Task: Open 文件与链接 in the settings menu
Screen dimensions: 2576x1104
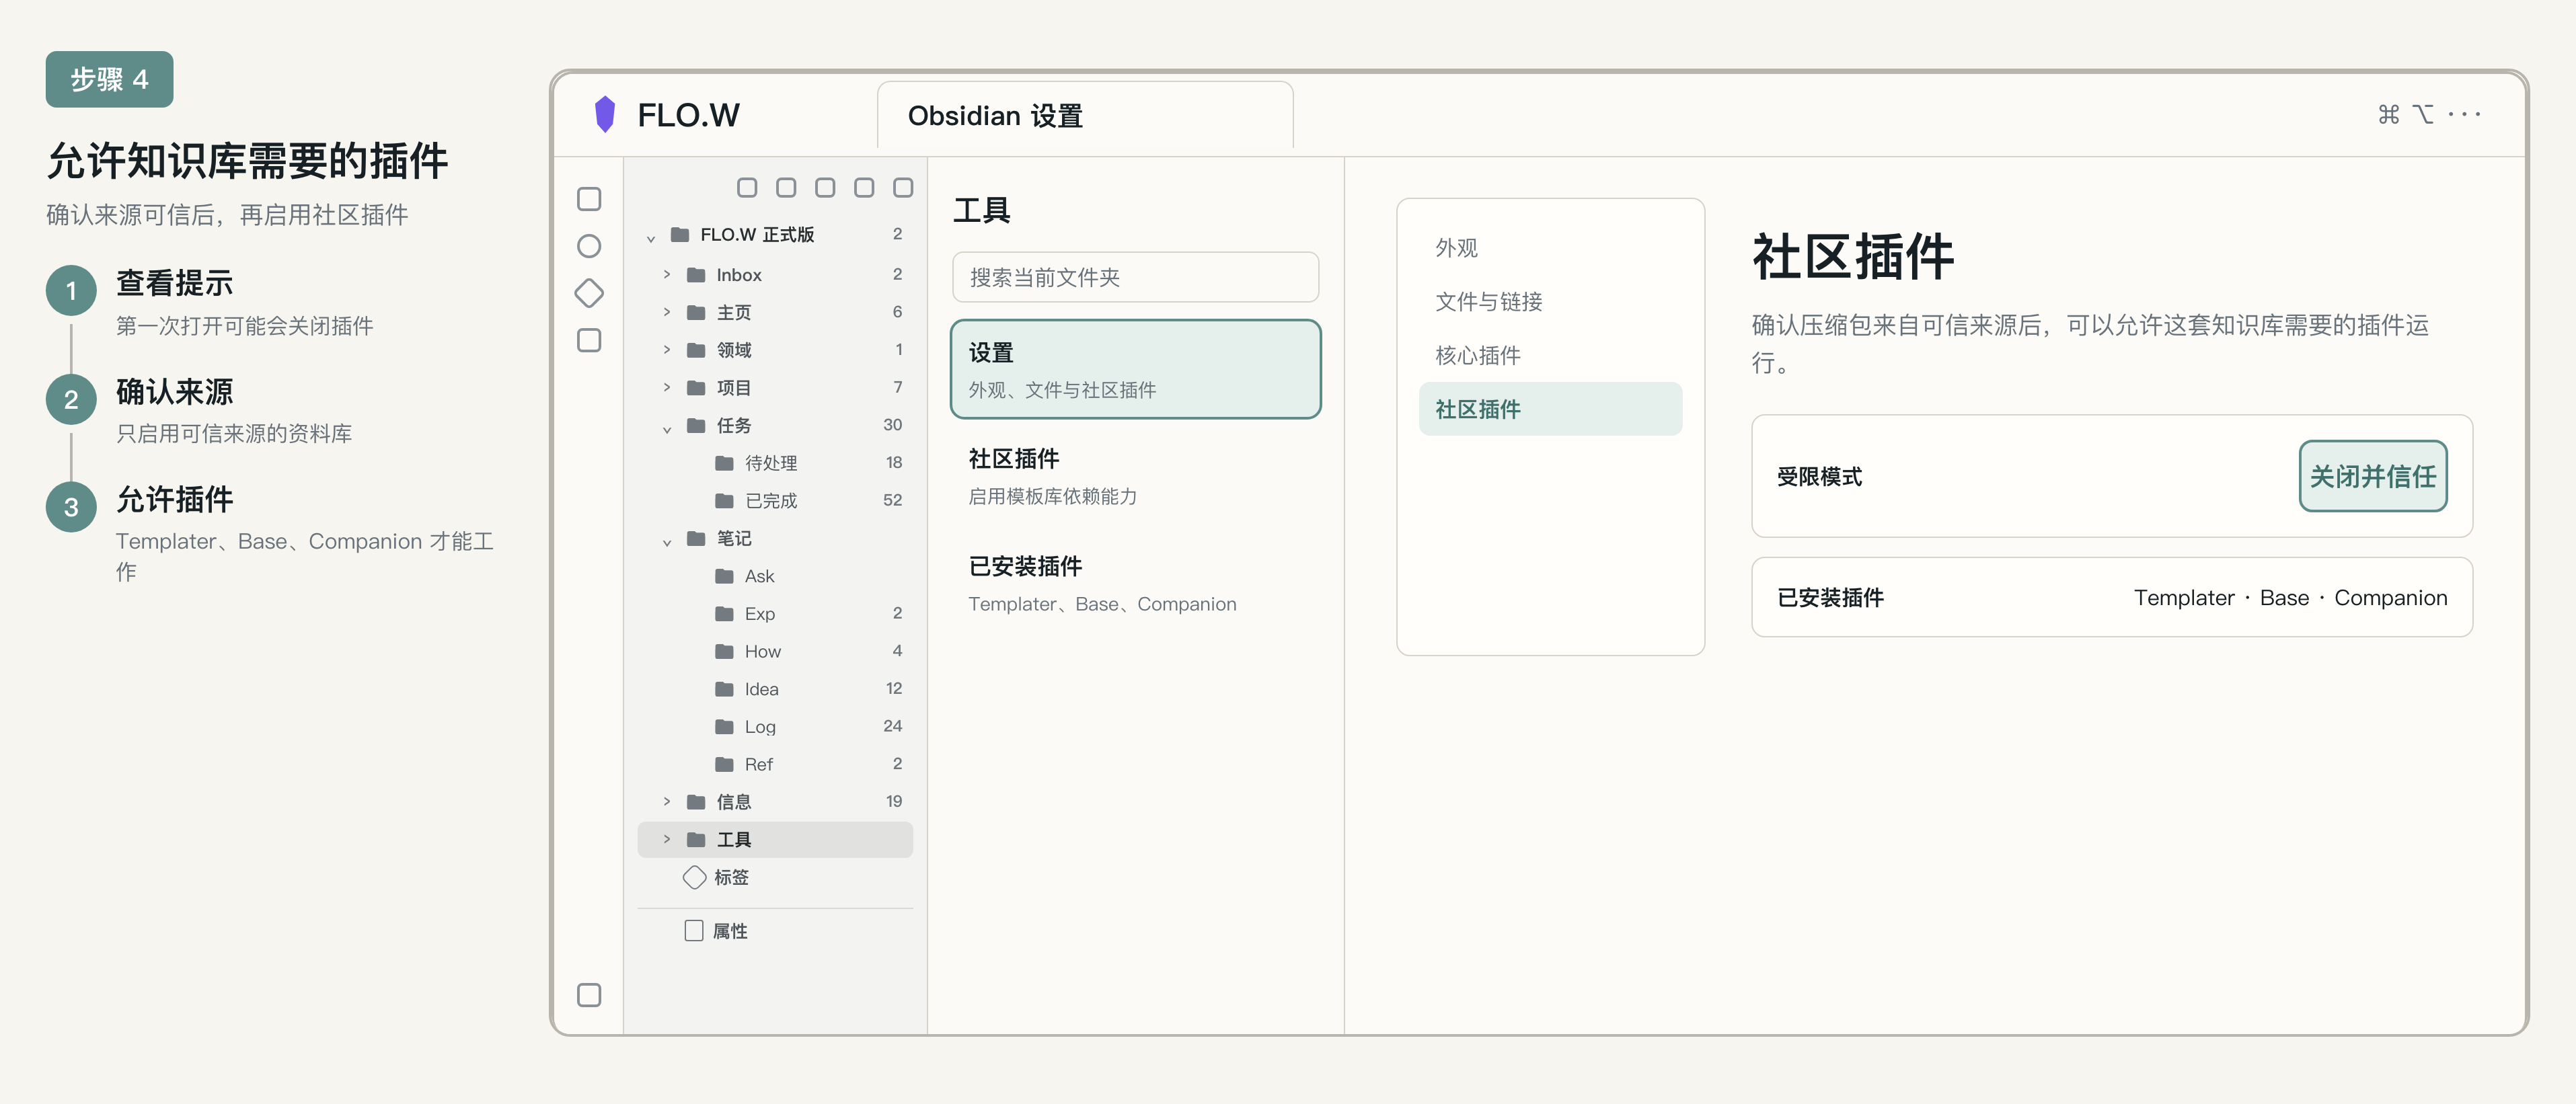Action: (1550, 302)
